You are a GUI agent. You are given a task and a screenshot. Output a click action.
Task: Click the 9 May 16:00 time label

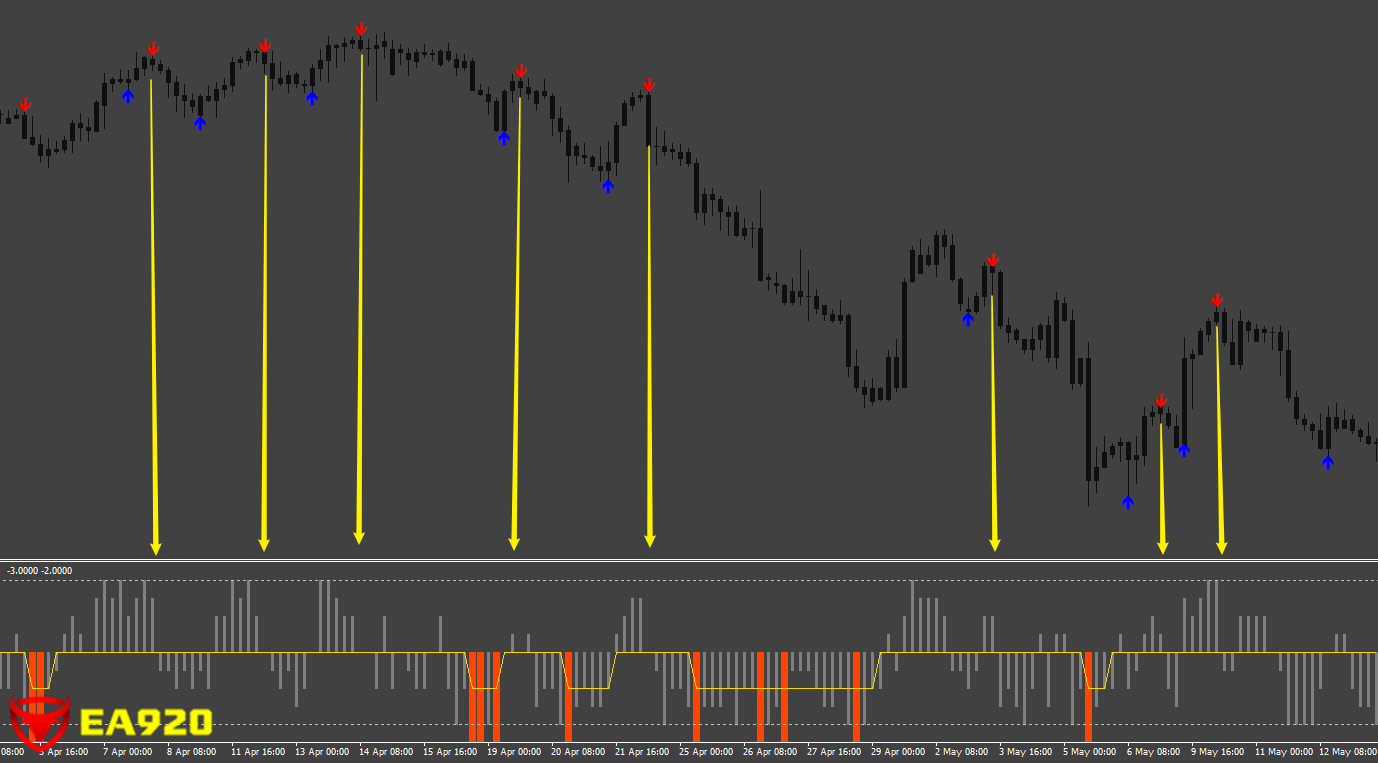1217,752
